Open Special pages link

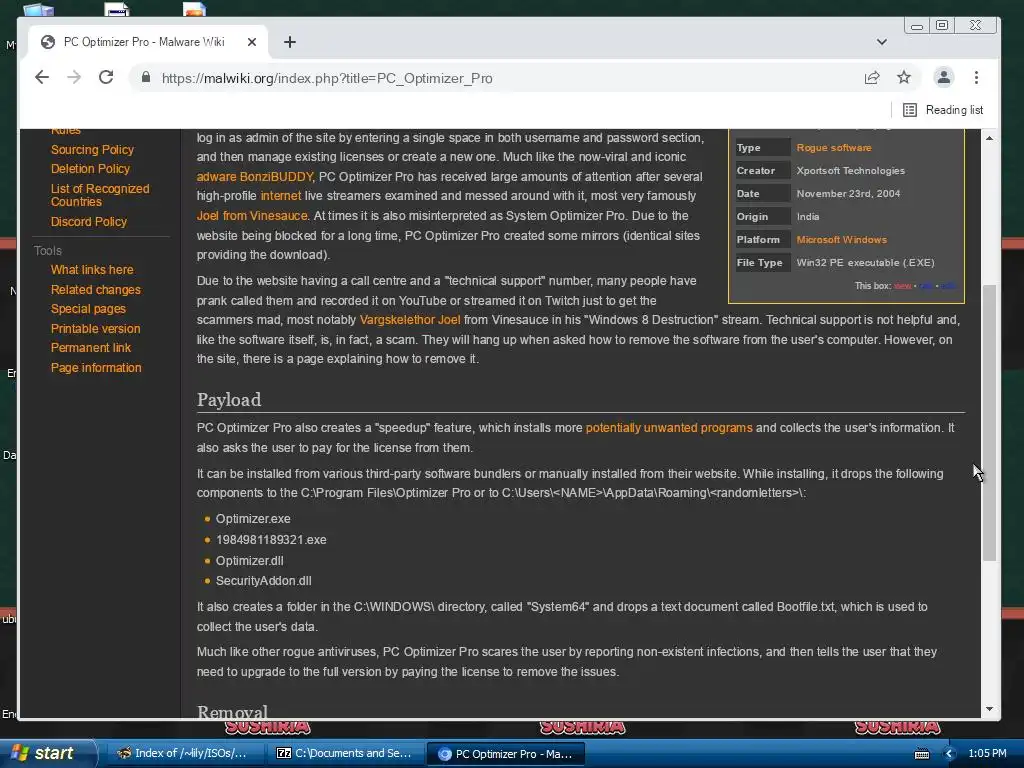88,309
